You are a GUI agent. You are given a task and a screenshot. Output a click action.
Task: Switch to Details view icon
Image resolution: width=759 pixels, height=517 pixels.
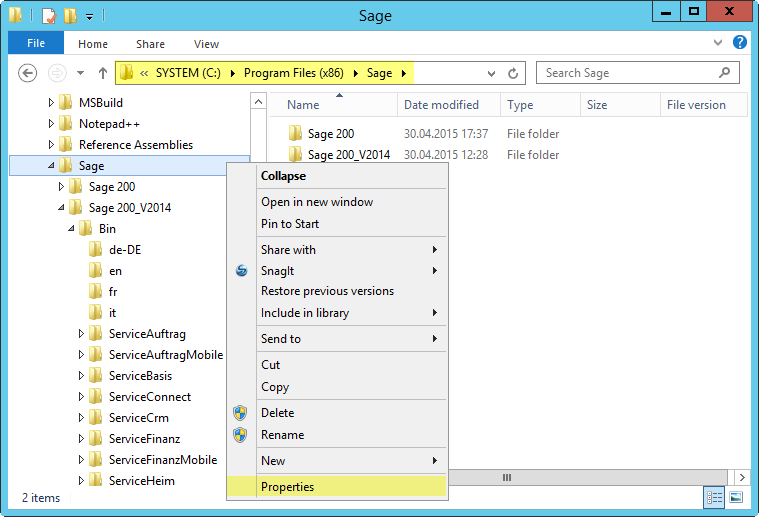(714, 498)
